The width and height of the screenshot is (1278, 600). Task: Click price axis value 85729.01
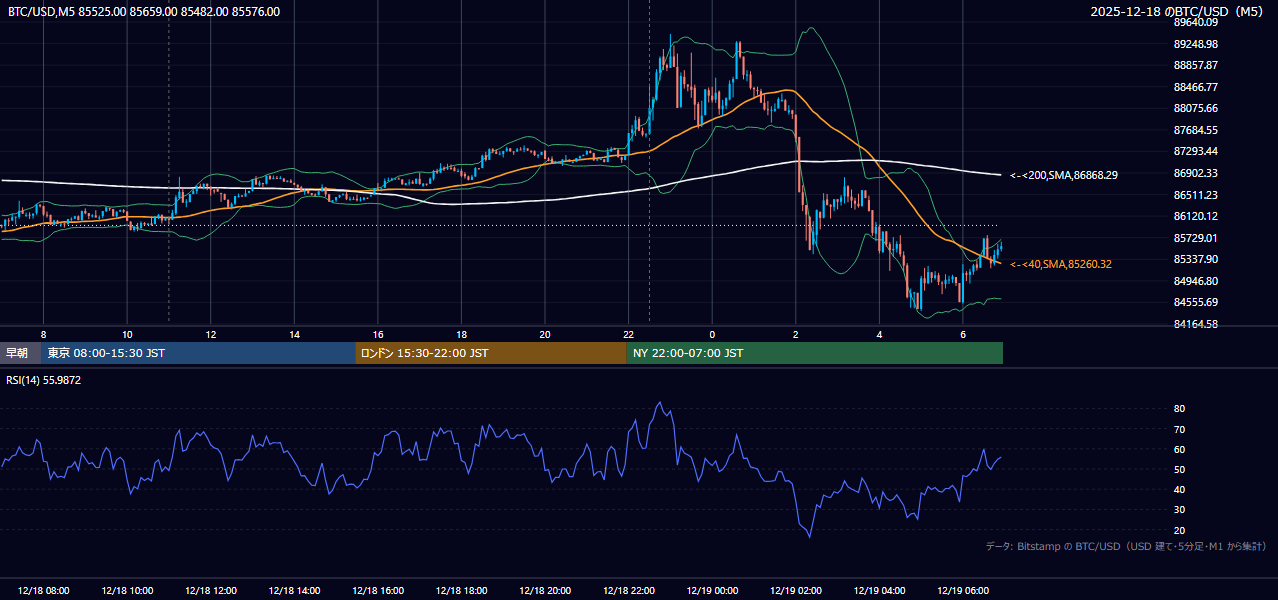[x=1196, y=238]
